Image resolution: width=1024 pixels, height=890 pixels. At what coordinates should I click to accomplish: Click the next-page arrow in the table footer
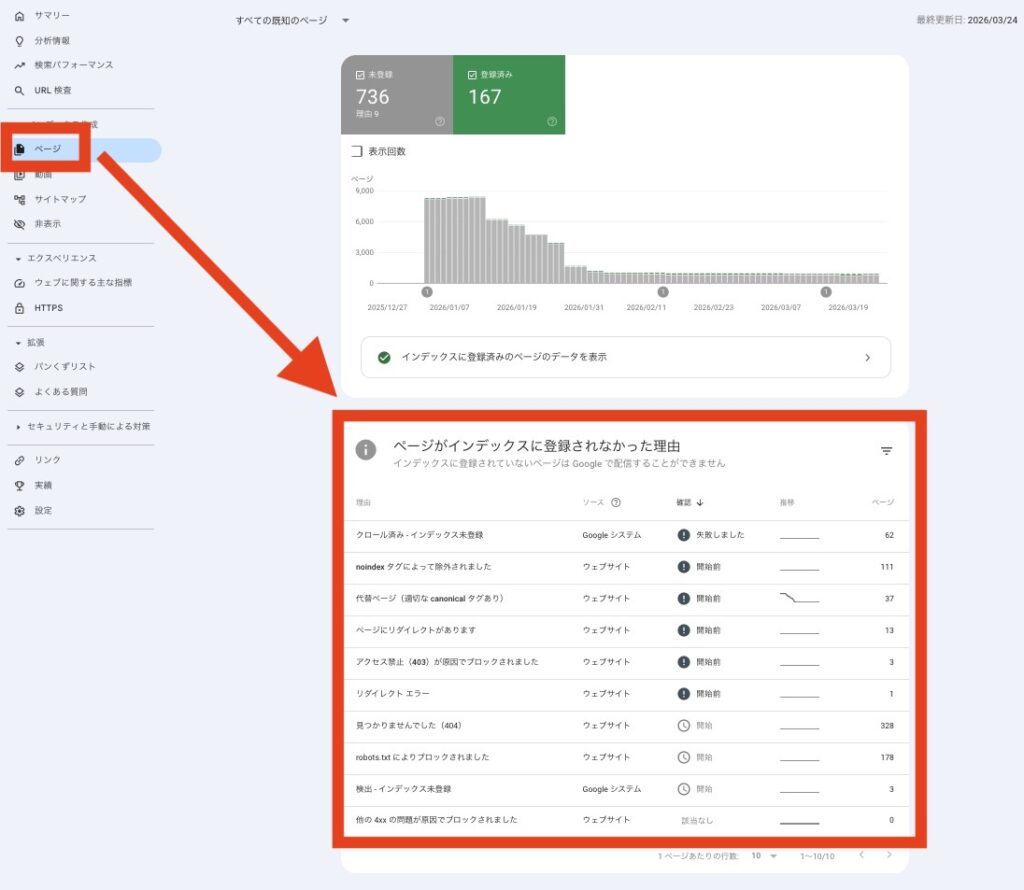[889, 856]
